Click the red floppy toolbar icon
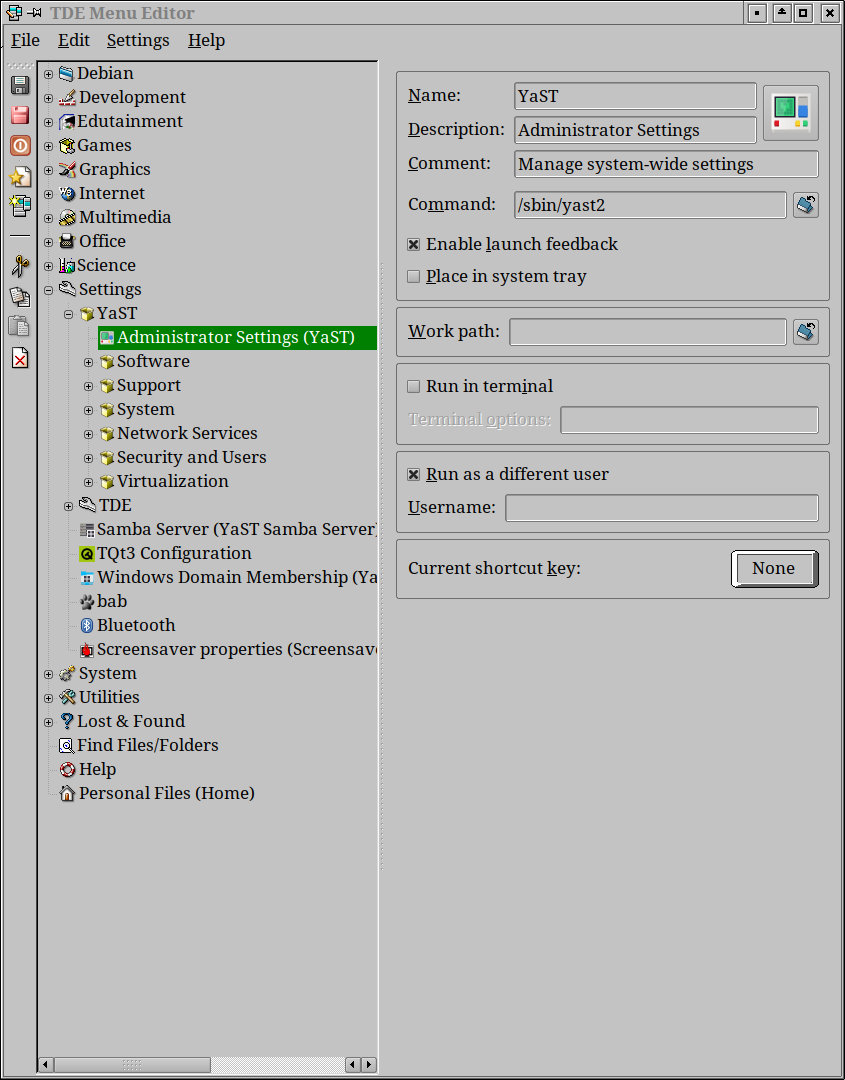 tap(20, 115)
